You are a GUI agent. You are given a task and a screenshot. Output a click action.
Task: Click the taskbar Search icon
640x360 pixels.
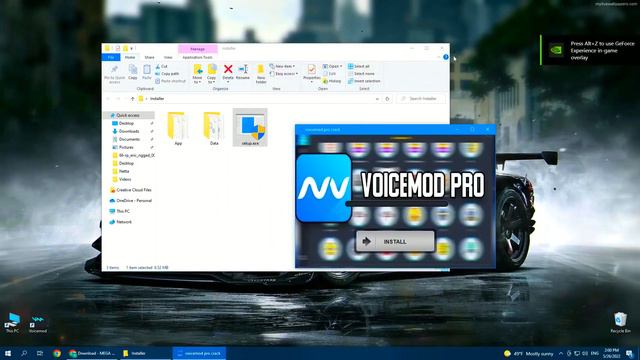pyautogui.click(x=24, y=353)
